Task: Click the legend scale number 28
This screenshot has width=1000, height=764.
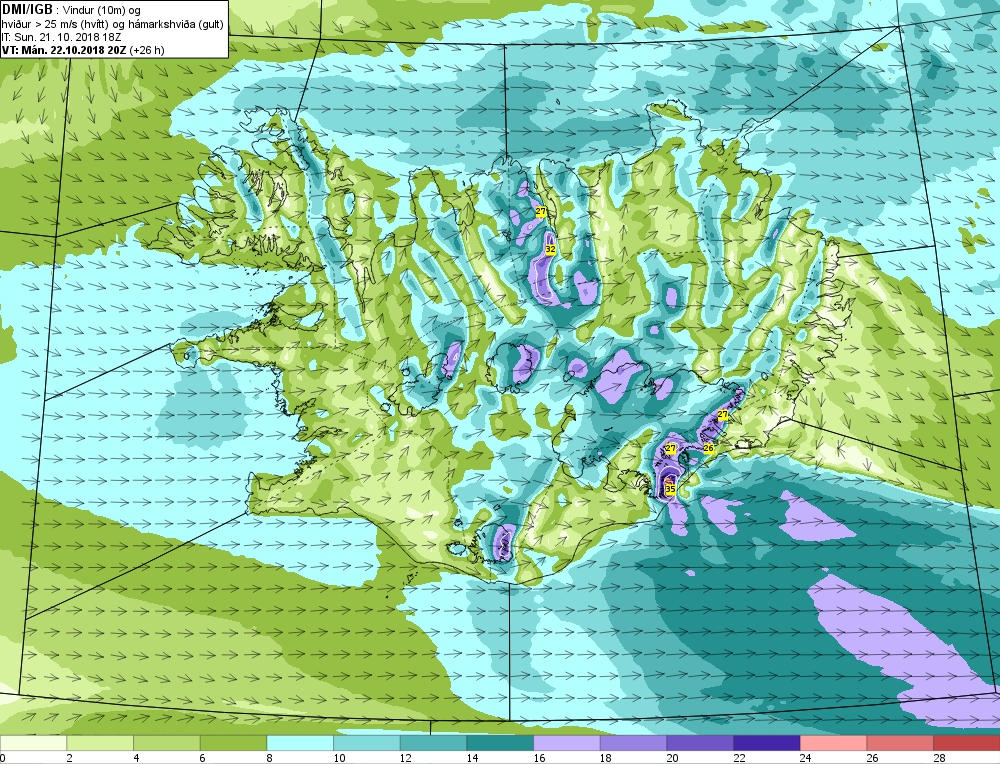Action: click(939, 758)
